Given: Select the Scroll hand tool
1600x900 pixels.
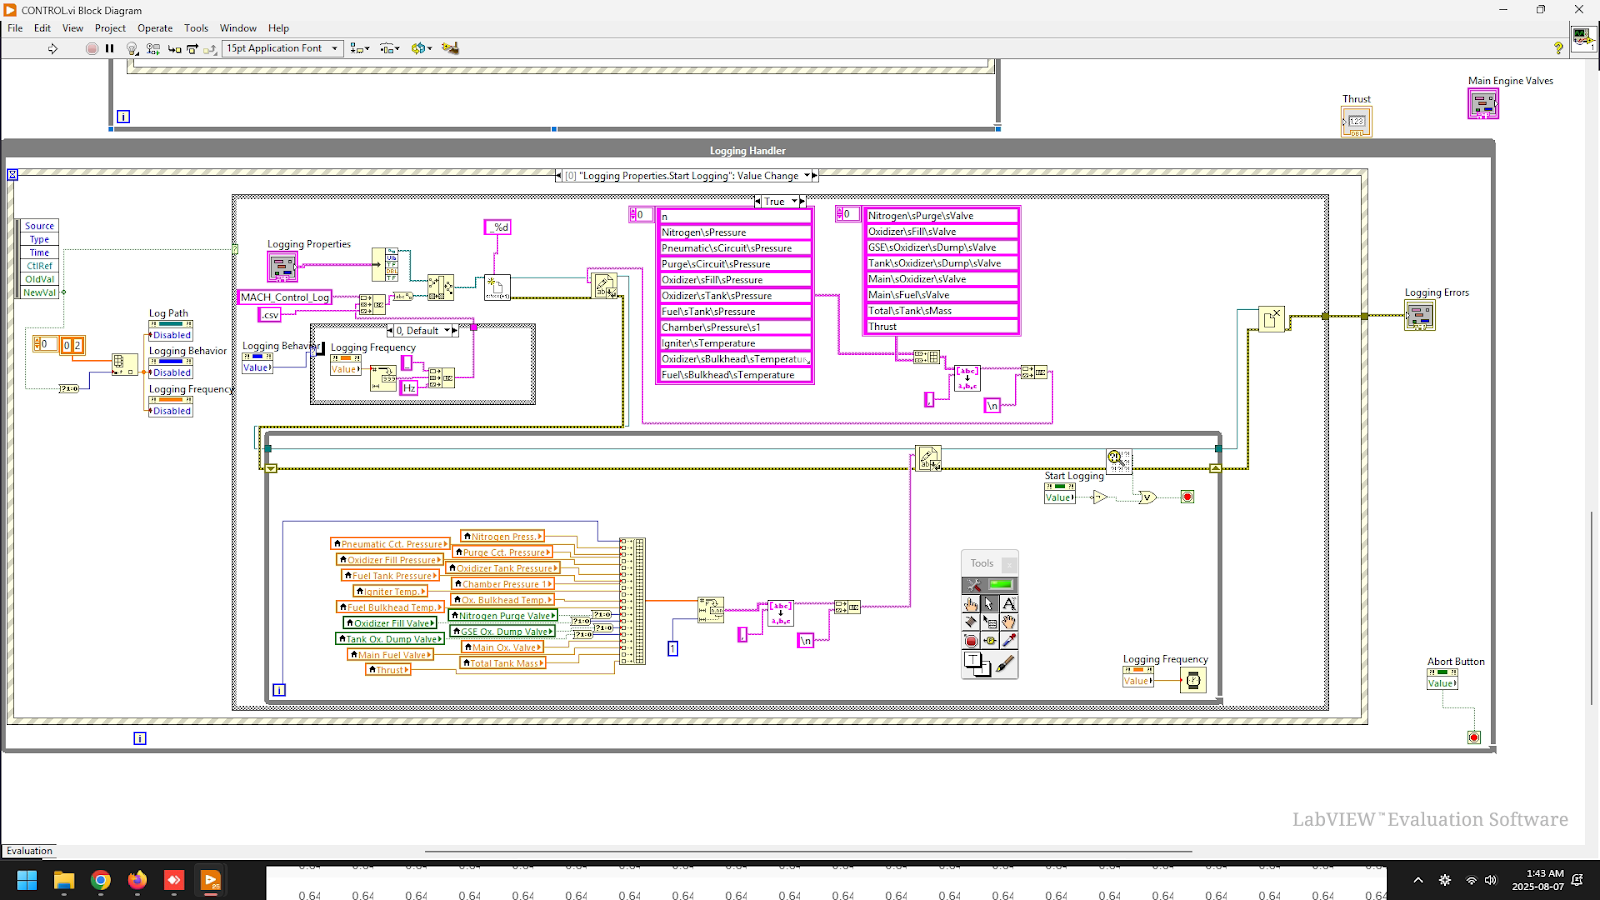Looking at the screenshot, I should click(1009, 622).
